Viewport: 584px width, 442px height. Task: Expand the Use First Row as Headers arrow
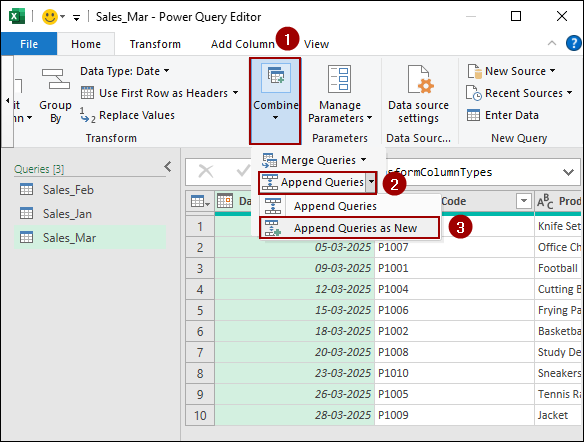235,92
